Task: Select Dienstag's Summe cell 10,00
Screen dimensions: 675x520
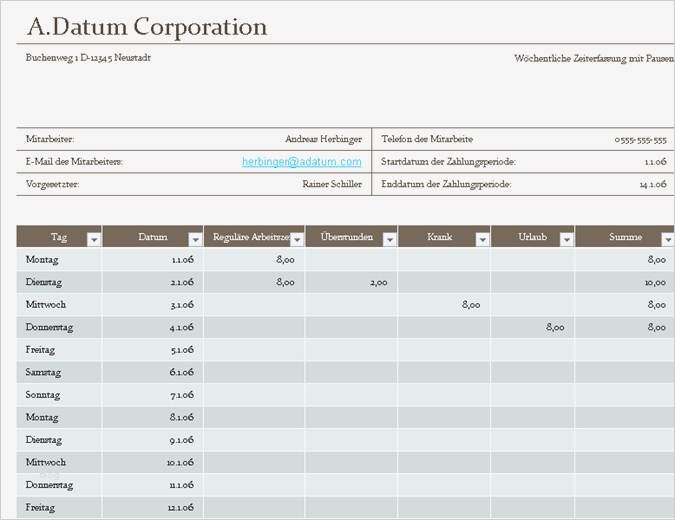Action: pyautogui.click(x=655, y=283)
